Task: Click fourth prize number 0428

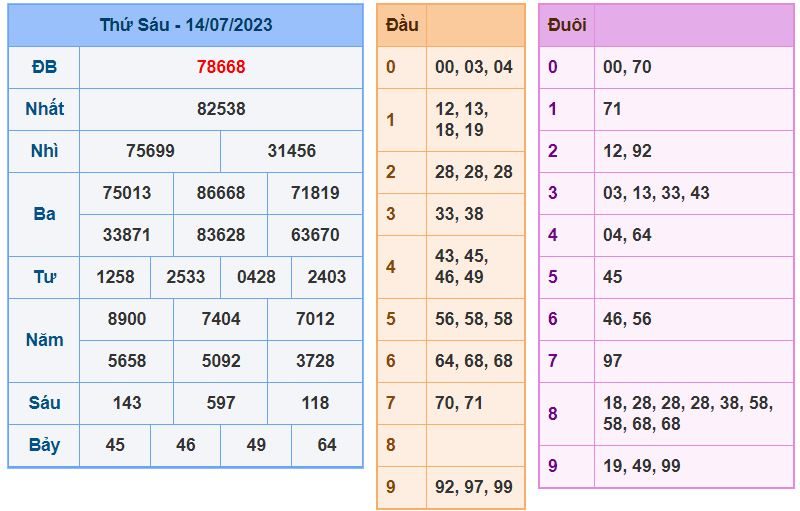Action: pyautogui.click(x=256, y=277)
